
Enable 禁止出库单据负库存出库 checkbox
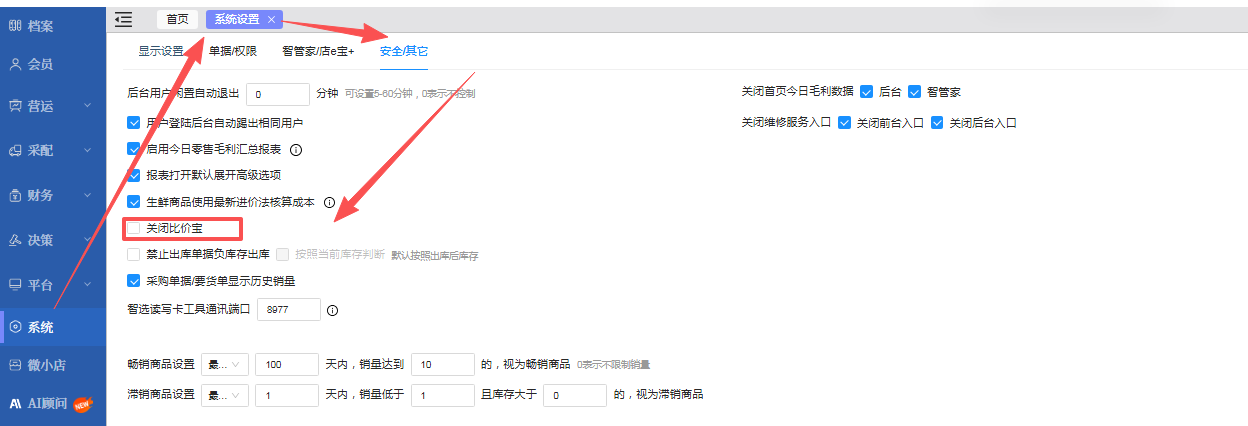(134, 255)
